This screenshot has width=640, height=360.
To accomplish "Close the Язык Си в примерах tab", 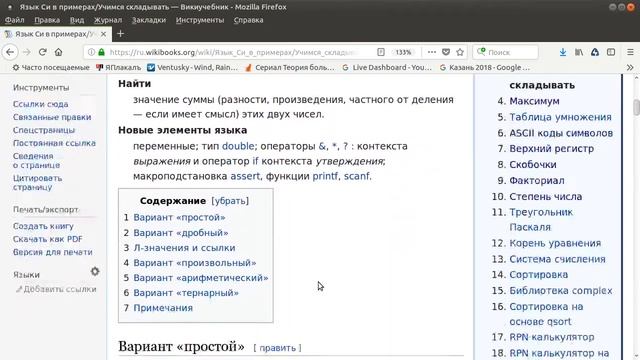I will click(x=103, y=34).
